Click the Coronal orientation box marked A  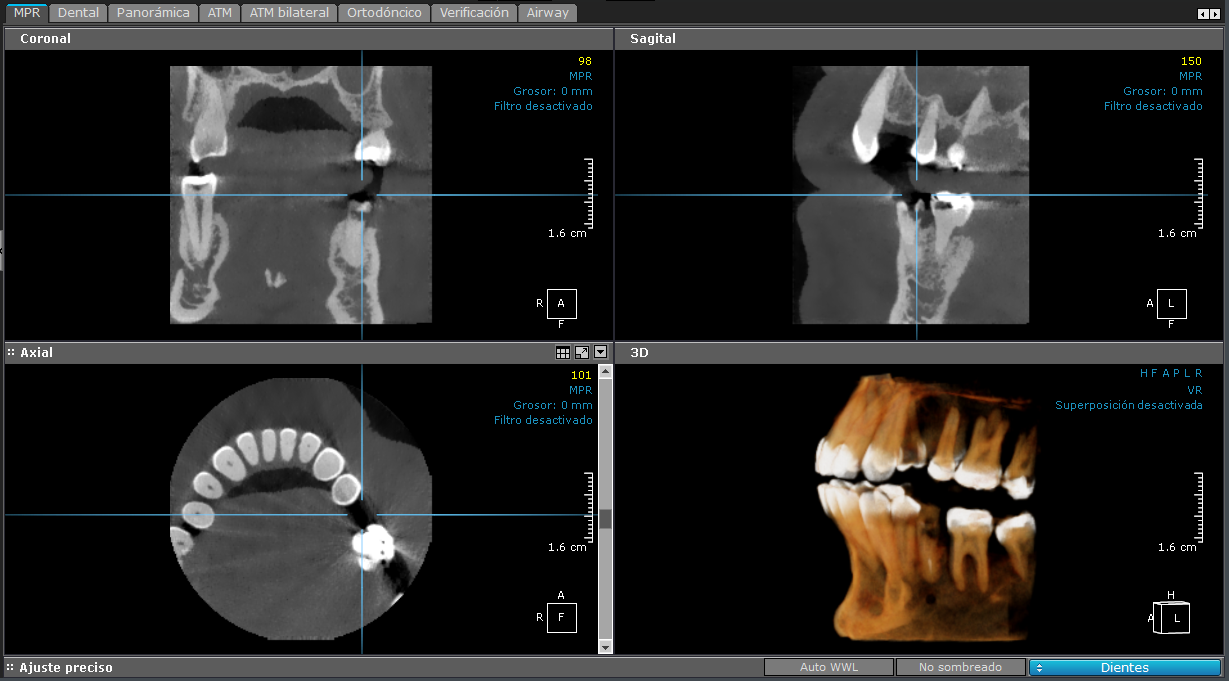(x=561, y=304)
